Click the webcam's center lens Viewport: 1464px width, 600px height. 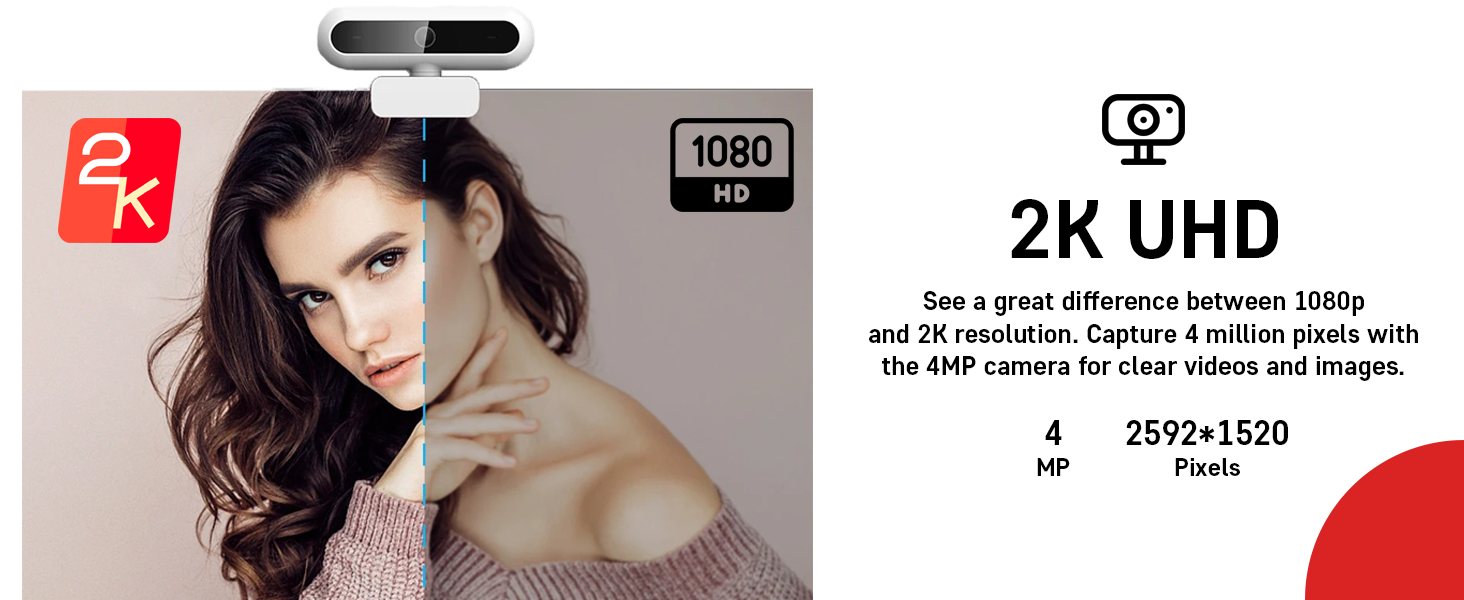[x=425, y=38]
